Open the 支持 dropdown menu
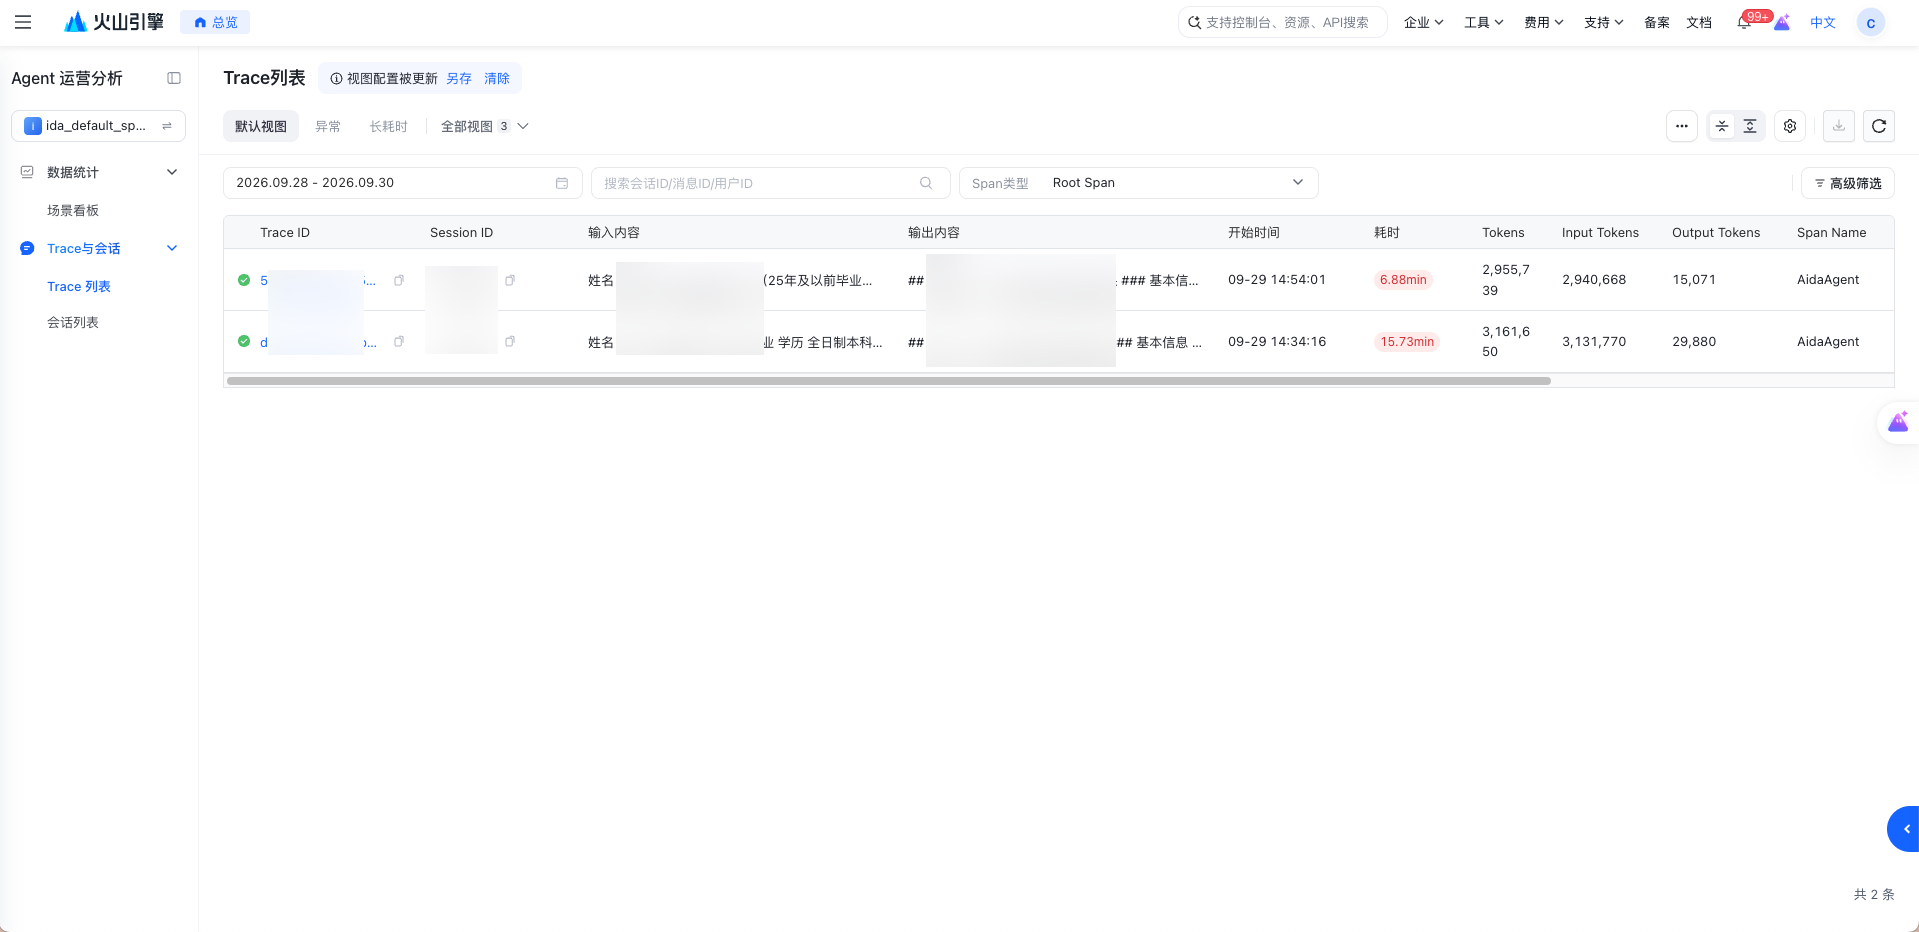 1604,22
